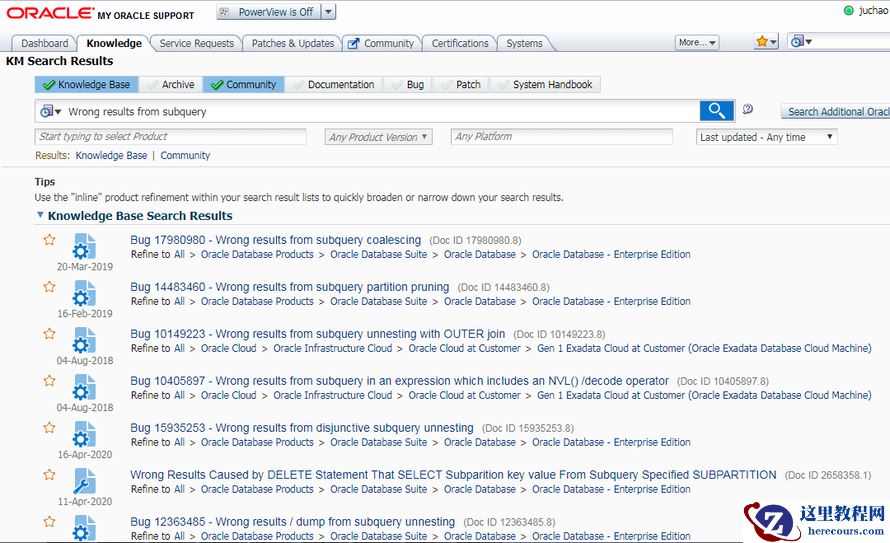
Task: Open Bug 15935253 disjunctive subquery article
Action: (x=301, y=428)
